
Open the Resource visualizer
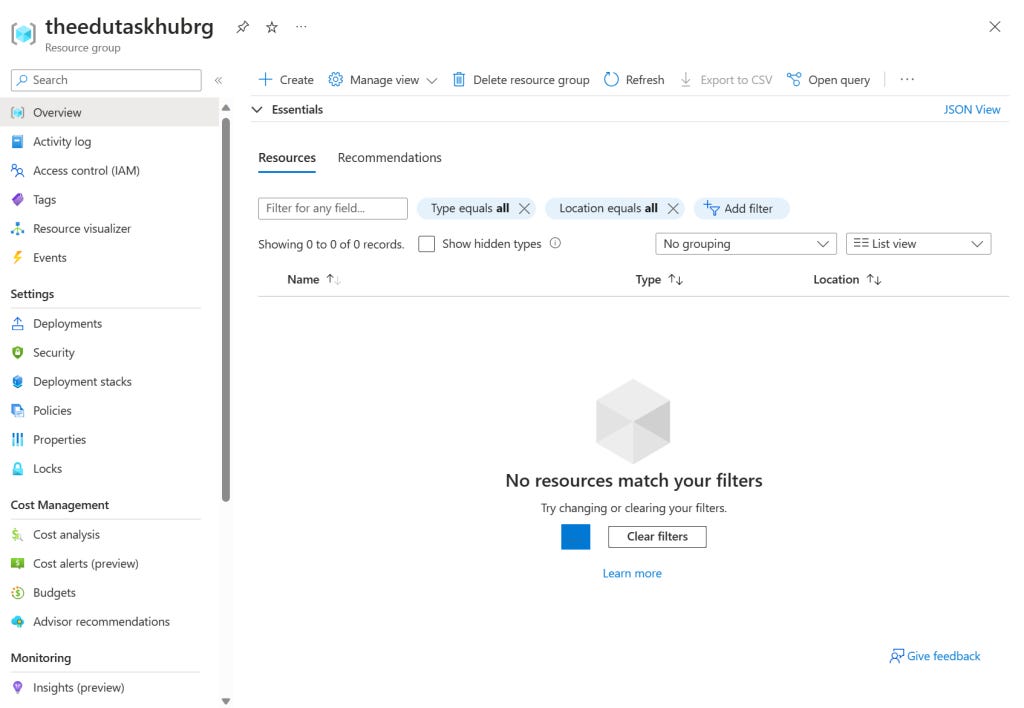[x=87, y=228]
